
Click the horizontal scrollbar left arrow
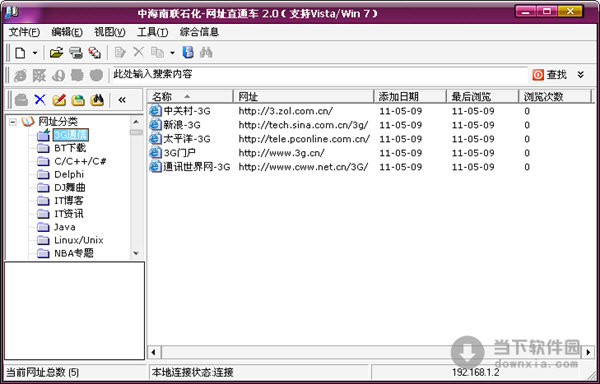pos(154,352)
